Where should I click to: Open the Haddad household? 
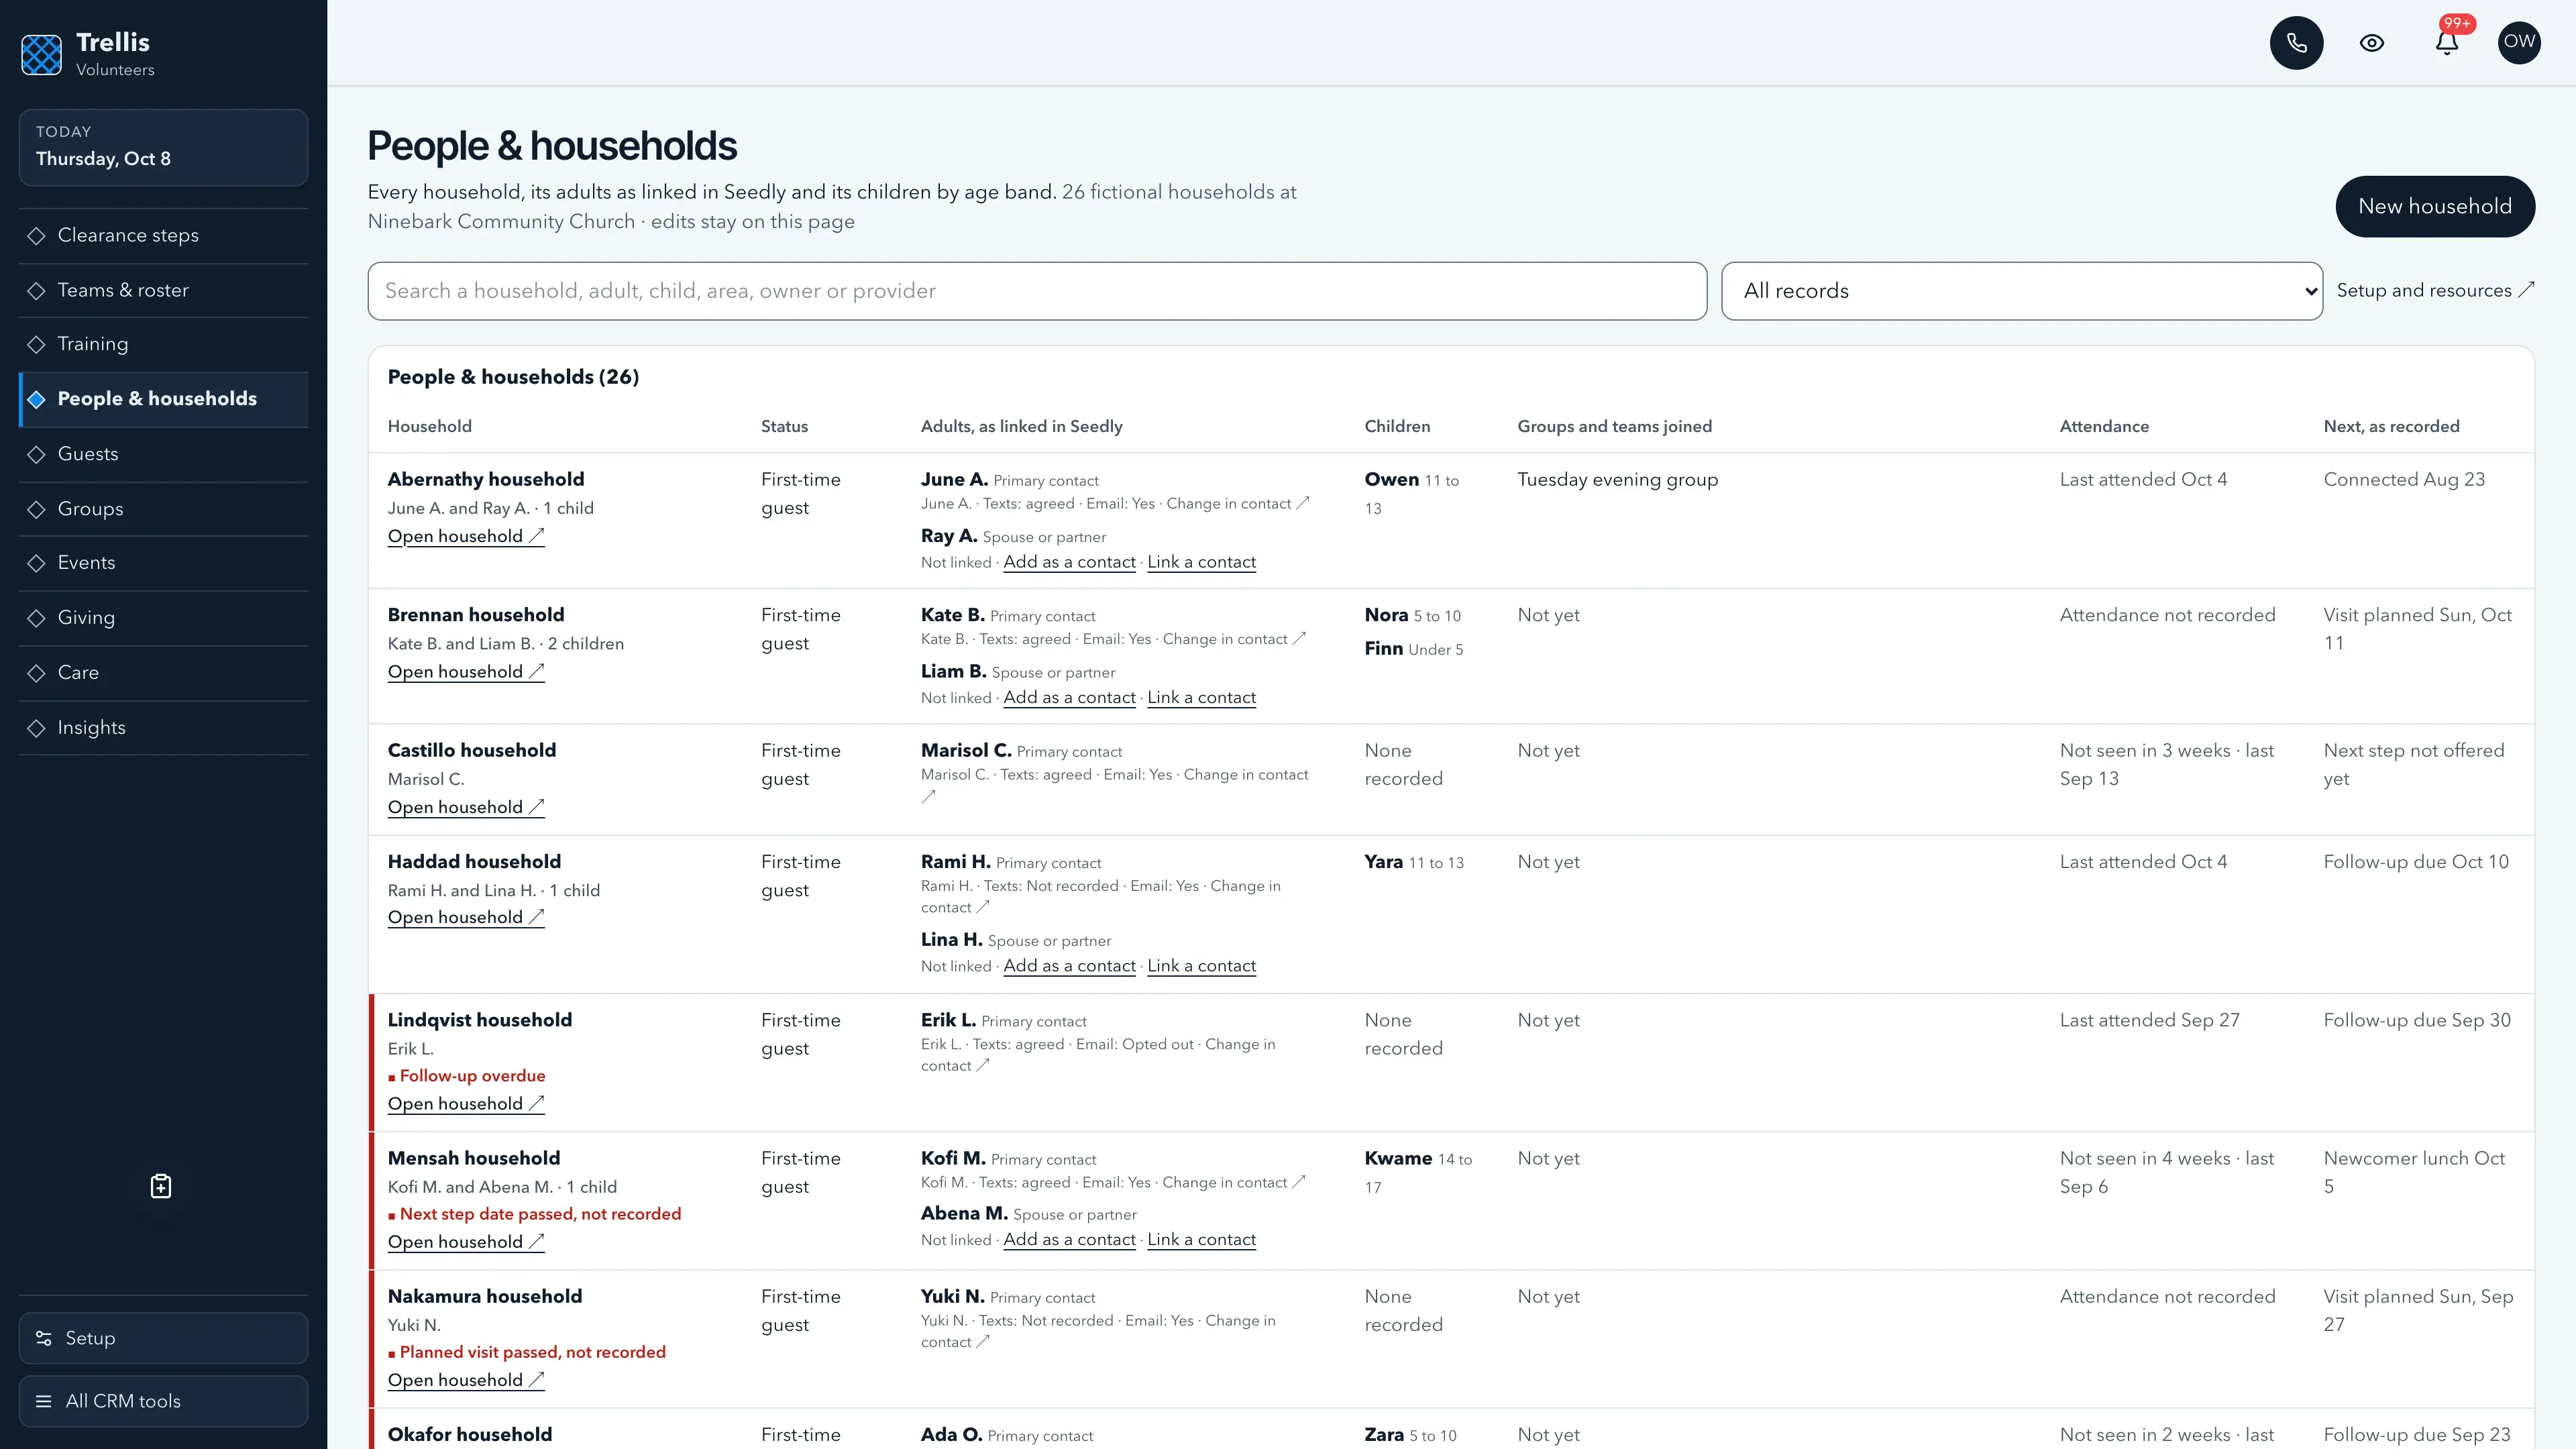click(x=466, y=918)
